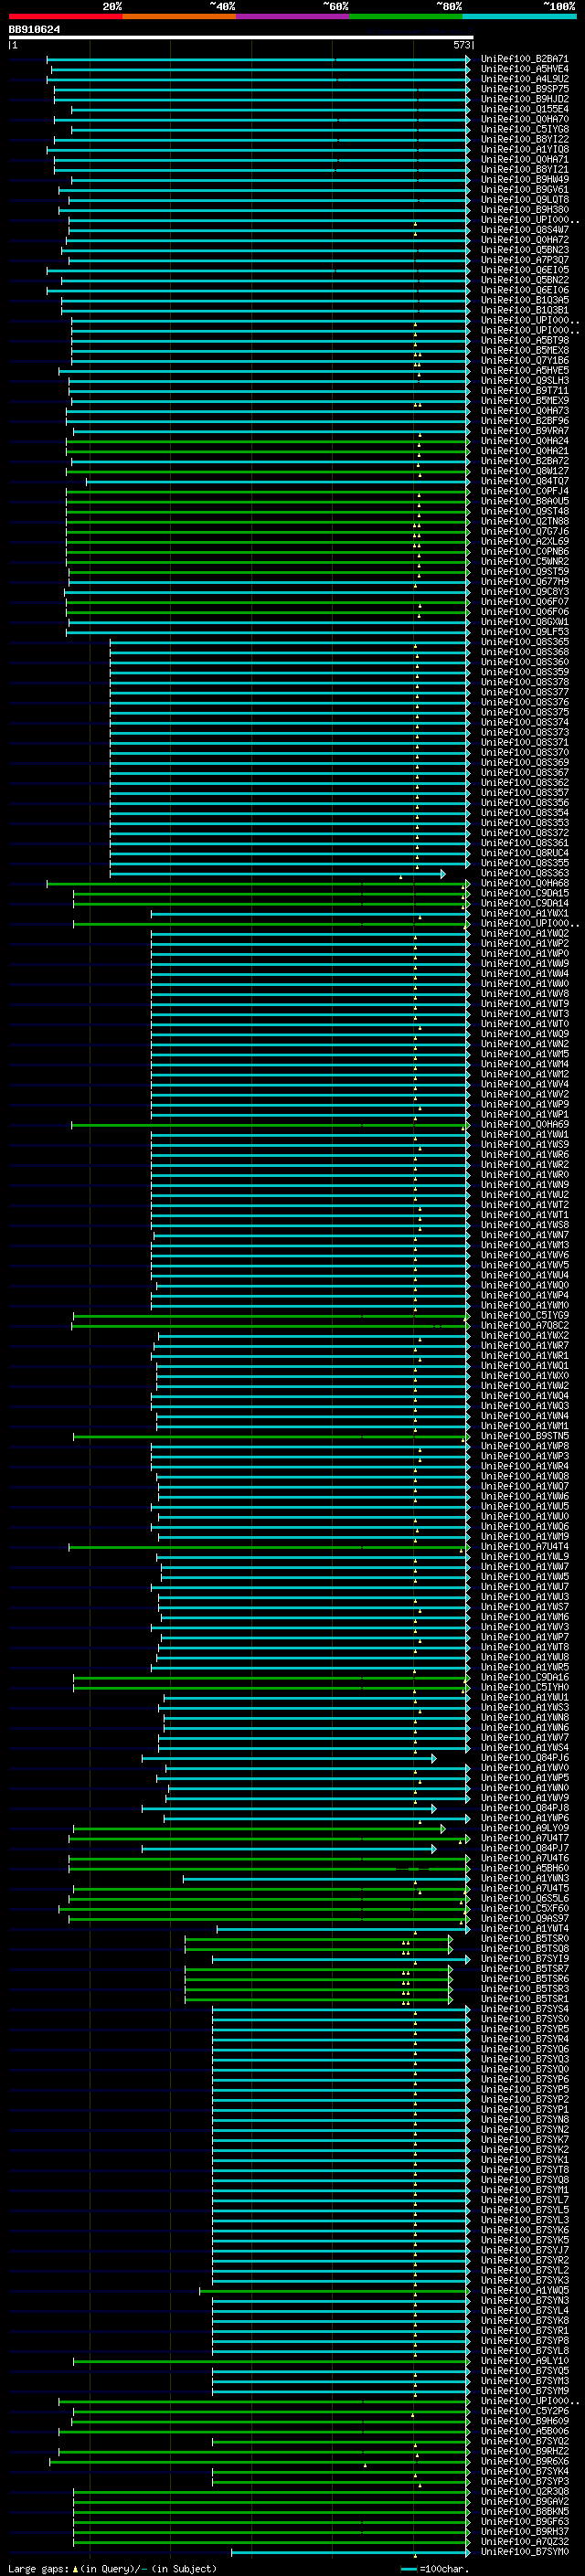Select hit label UniRef100_B9T711

[x=524, y=391]
